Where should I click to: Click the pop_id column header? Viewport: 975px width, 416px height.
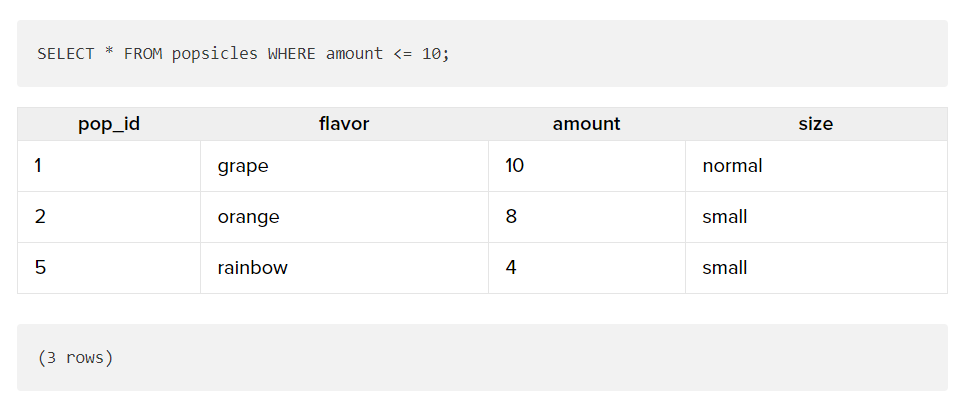pos(109,124)
